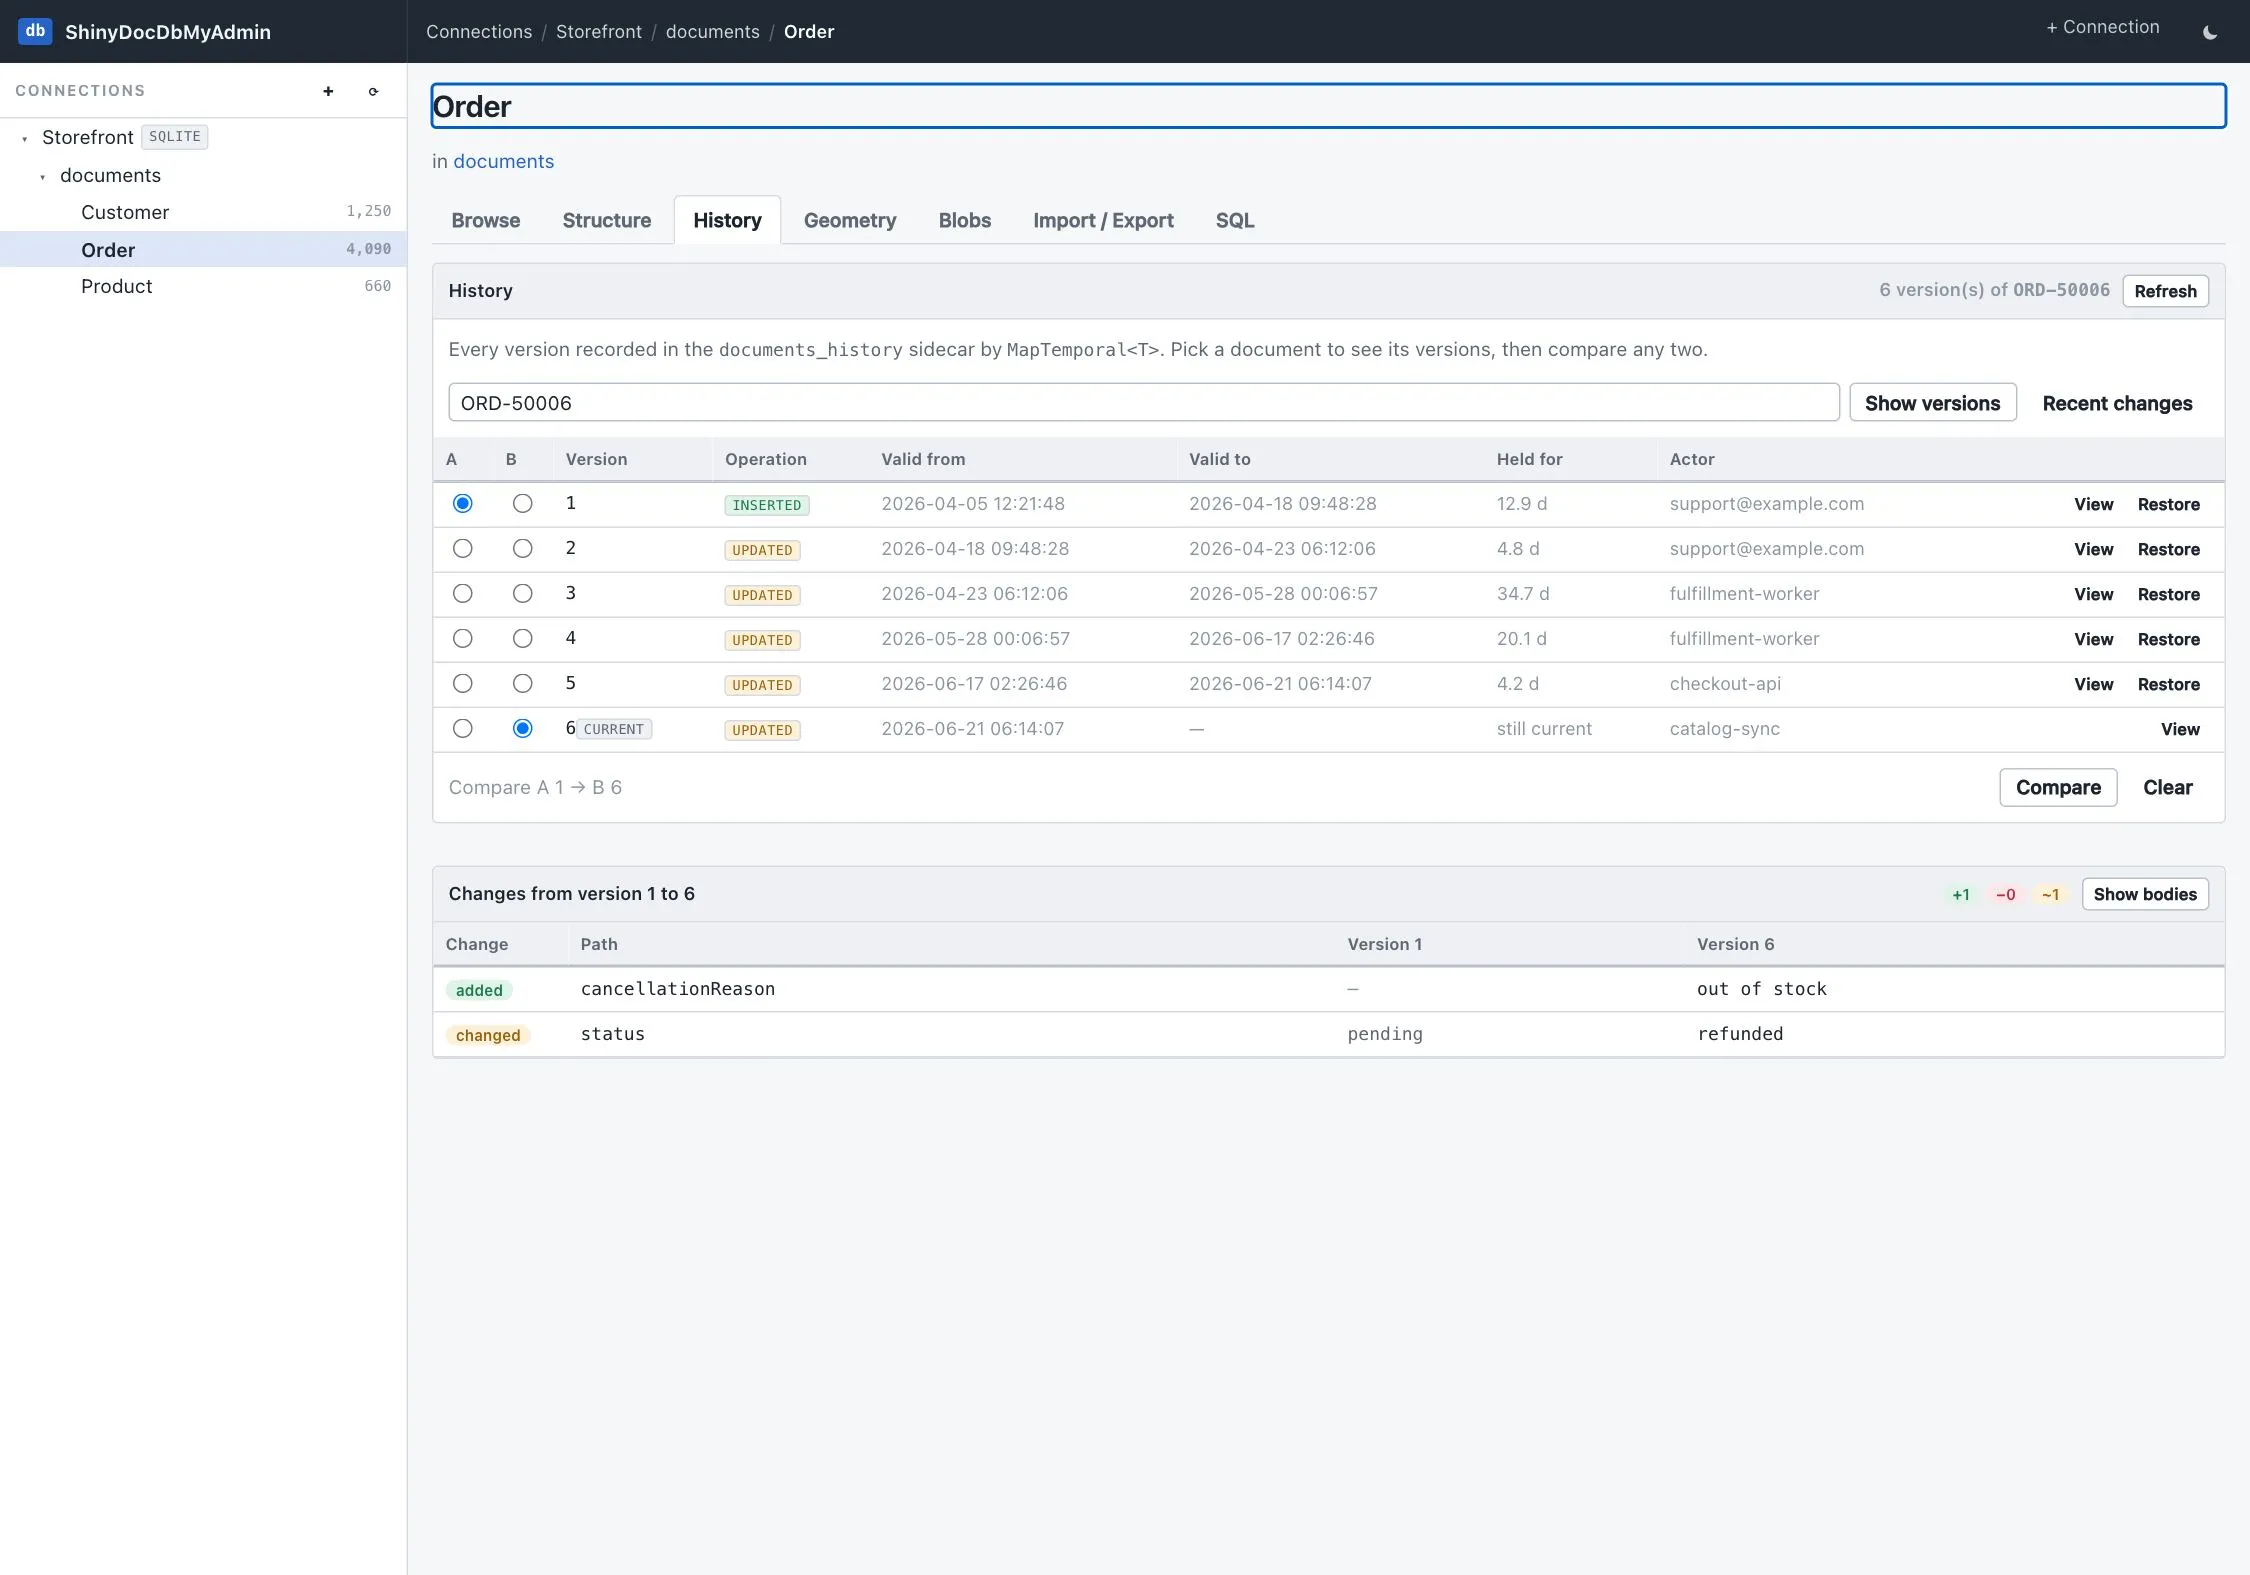
Task: Click the 'refunded' value
Action: 1740,1034
